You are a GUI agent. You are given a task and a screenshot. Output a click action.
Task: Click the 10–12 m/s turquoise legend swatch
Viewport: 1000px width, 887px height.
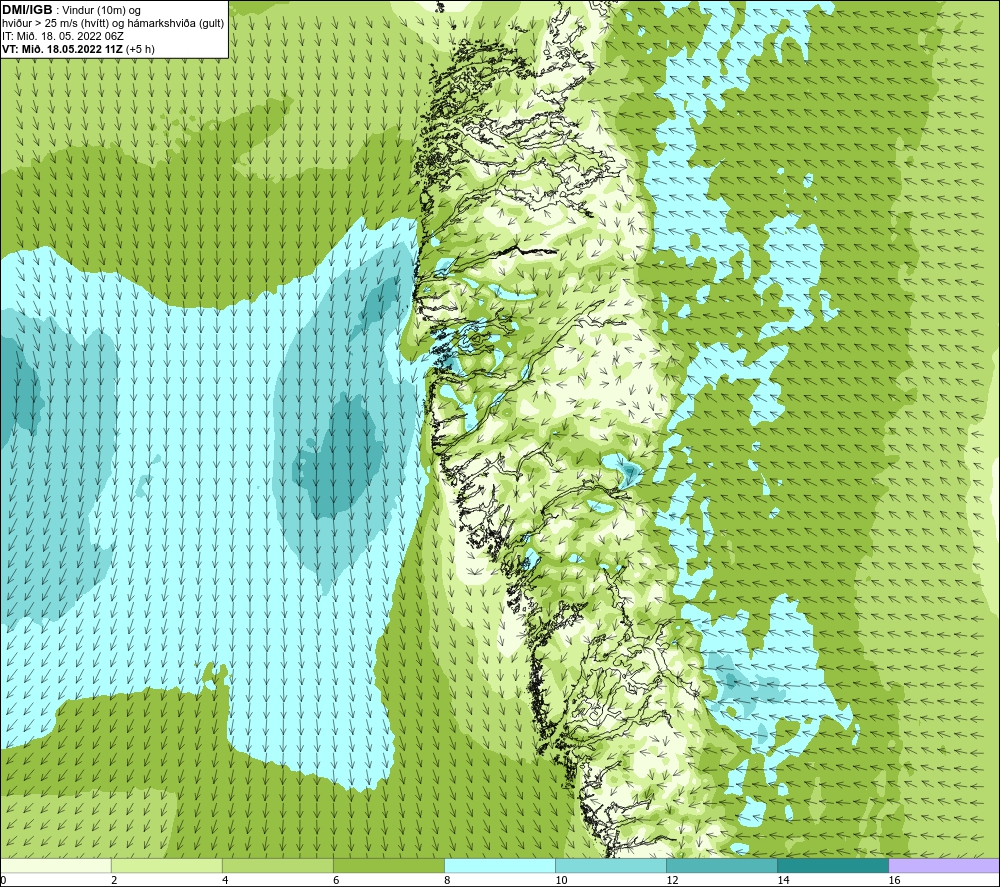click(611, 865)
